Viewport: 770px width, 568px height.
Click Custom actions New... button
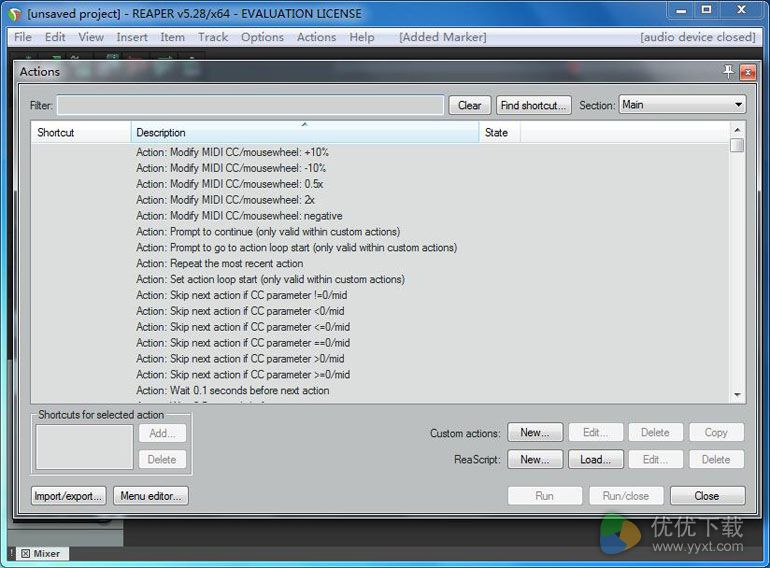point(535,433)
